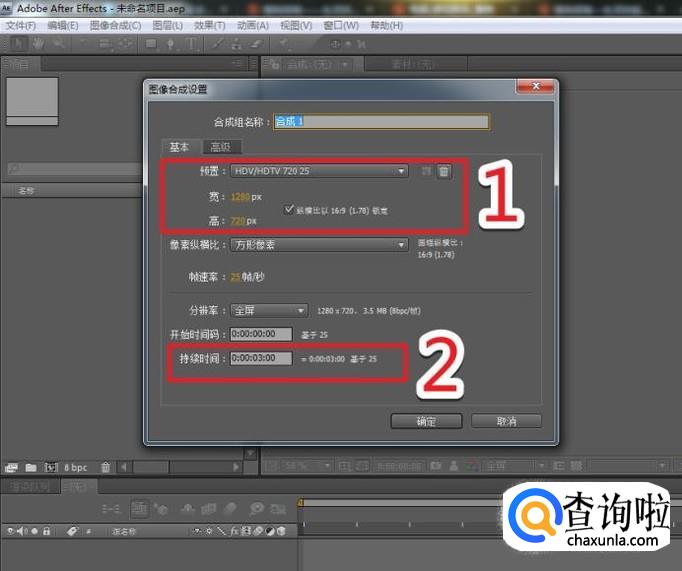
Task: Click the 8 bpc color depth button
Action: 76,467
